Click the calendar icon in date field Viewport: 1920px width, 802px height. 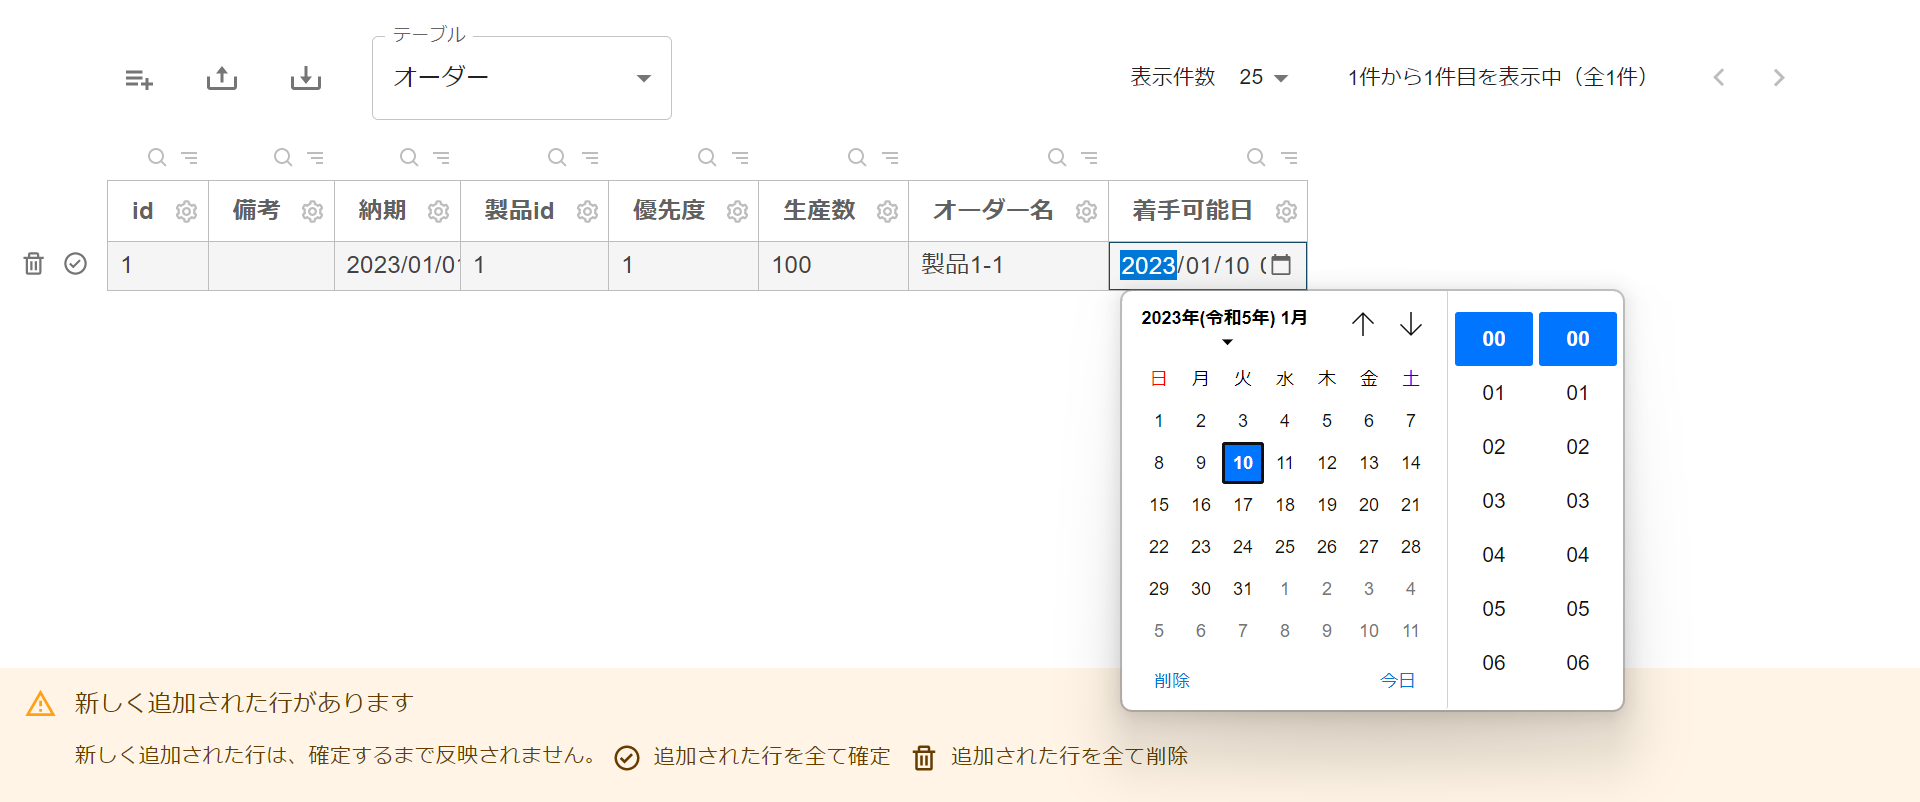tap(1281, 265)
